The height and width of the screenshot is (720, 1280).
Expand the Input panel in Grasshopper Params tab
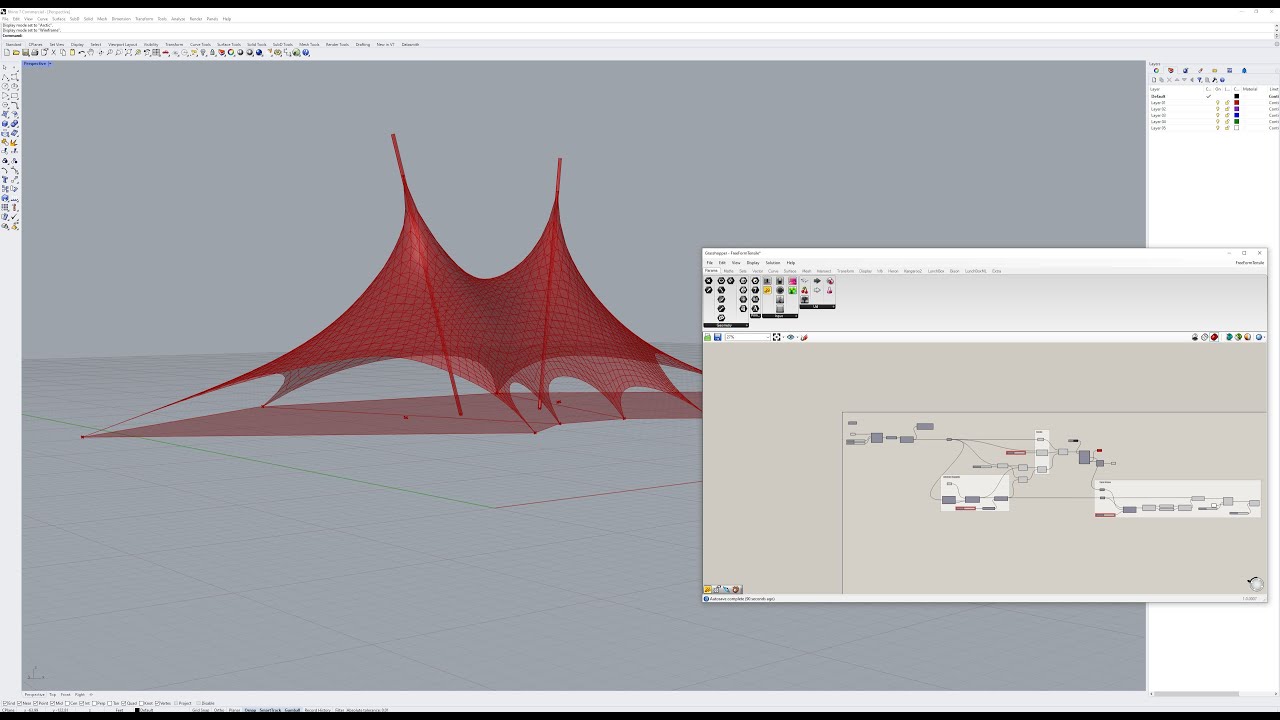[x=780, y=316]
